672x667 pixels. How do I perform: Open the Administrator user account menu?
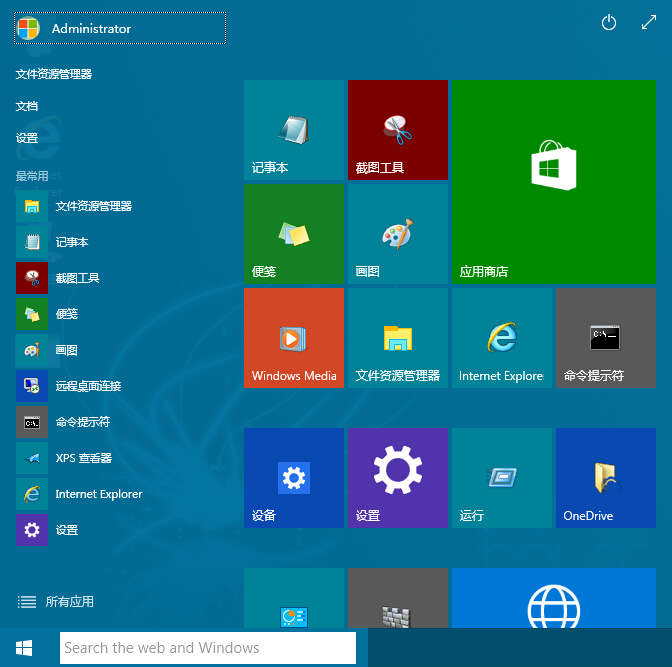pos(120,29)
